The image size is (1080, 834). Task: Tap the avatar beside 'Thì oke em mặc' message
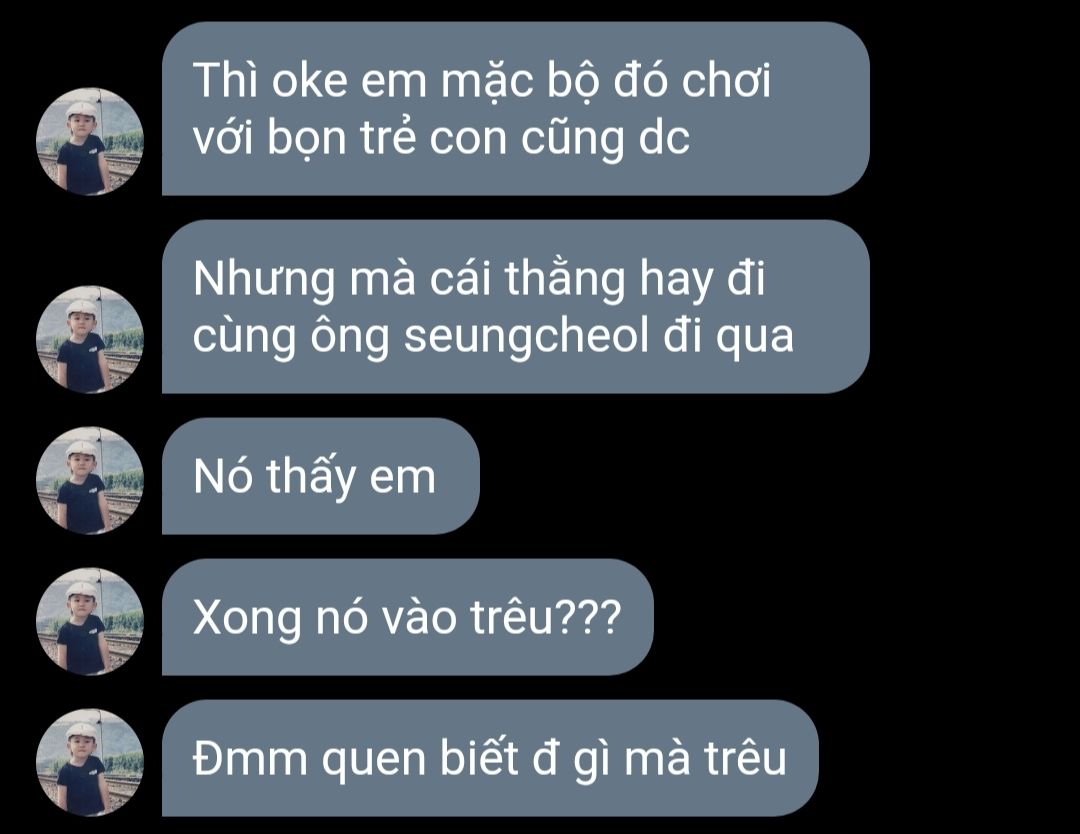(x=90, y=141)
